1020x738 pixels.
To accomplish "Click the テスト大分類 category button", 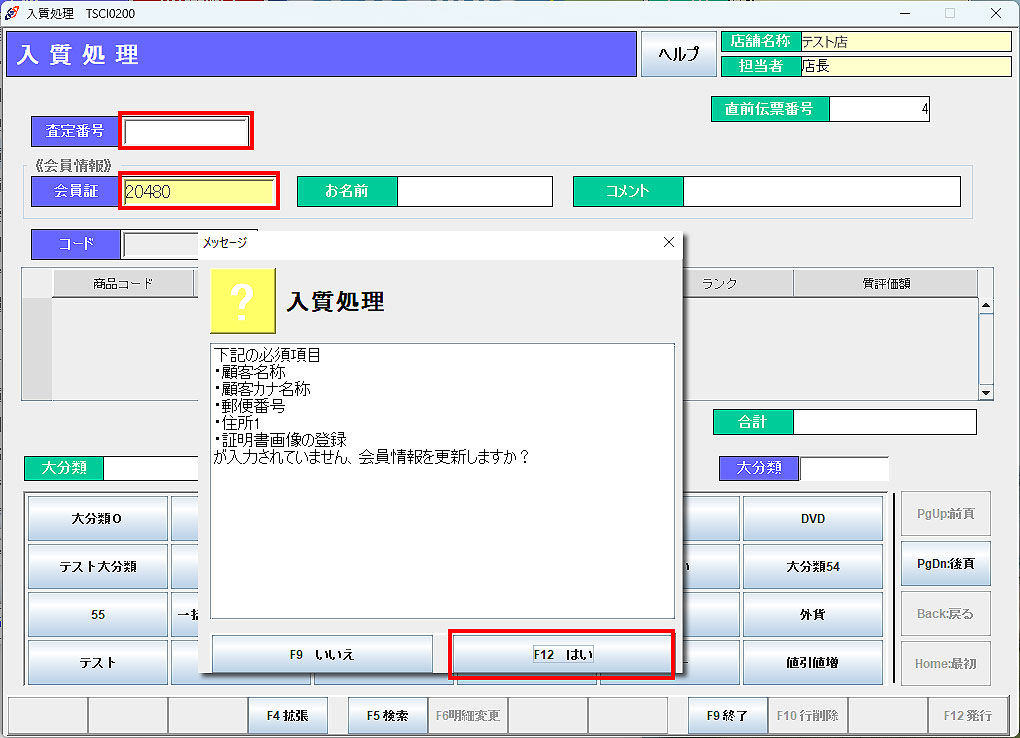I will coord(98,567).
